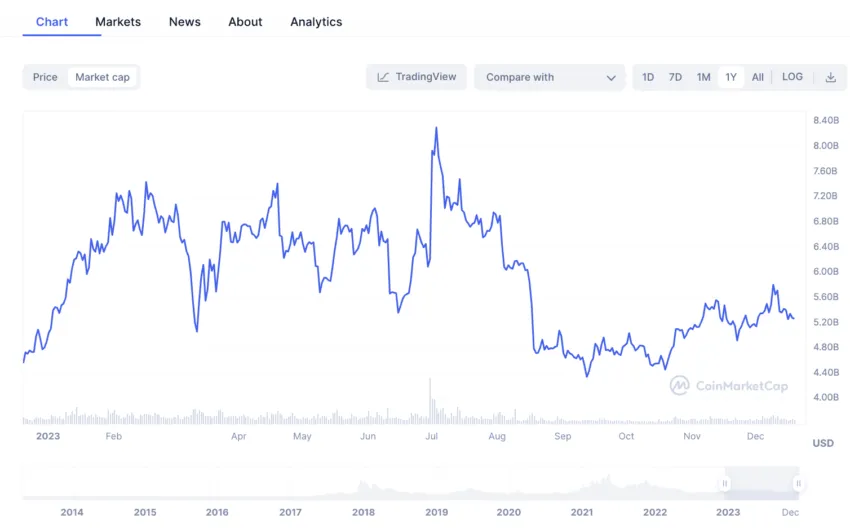Switch to the About tab
The image size is (850, 528).
(245, 21)
